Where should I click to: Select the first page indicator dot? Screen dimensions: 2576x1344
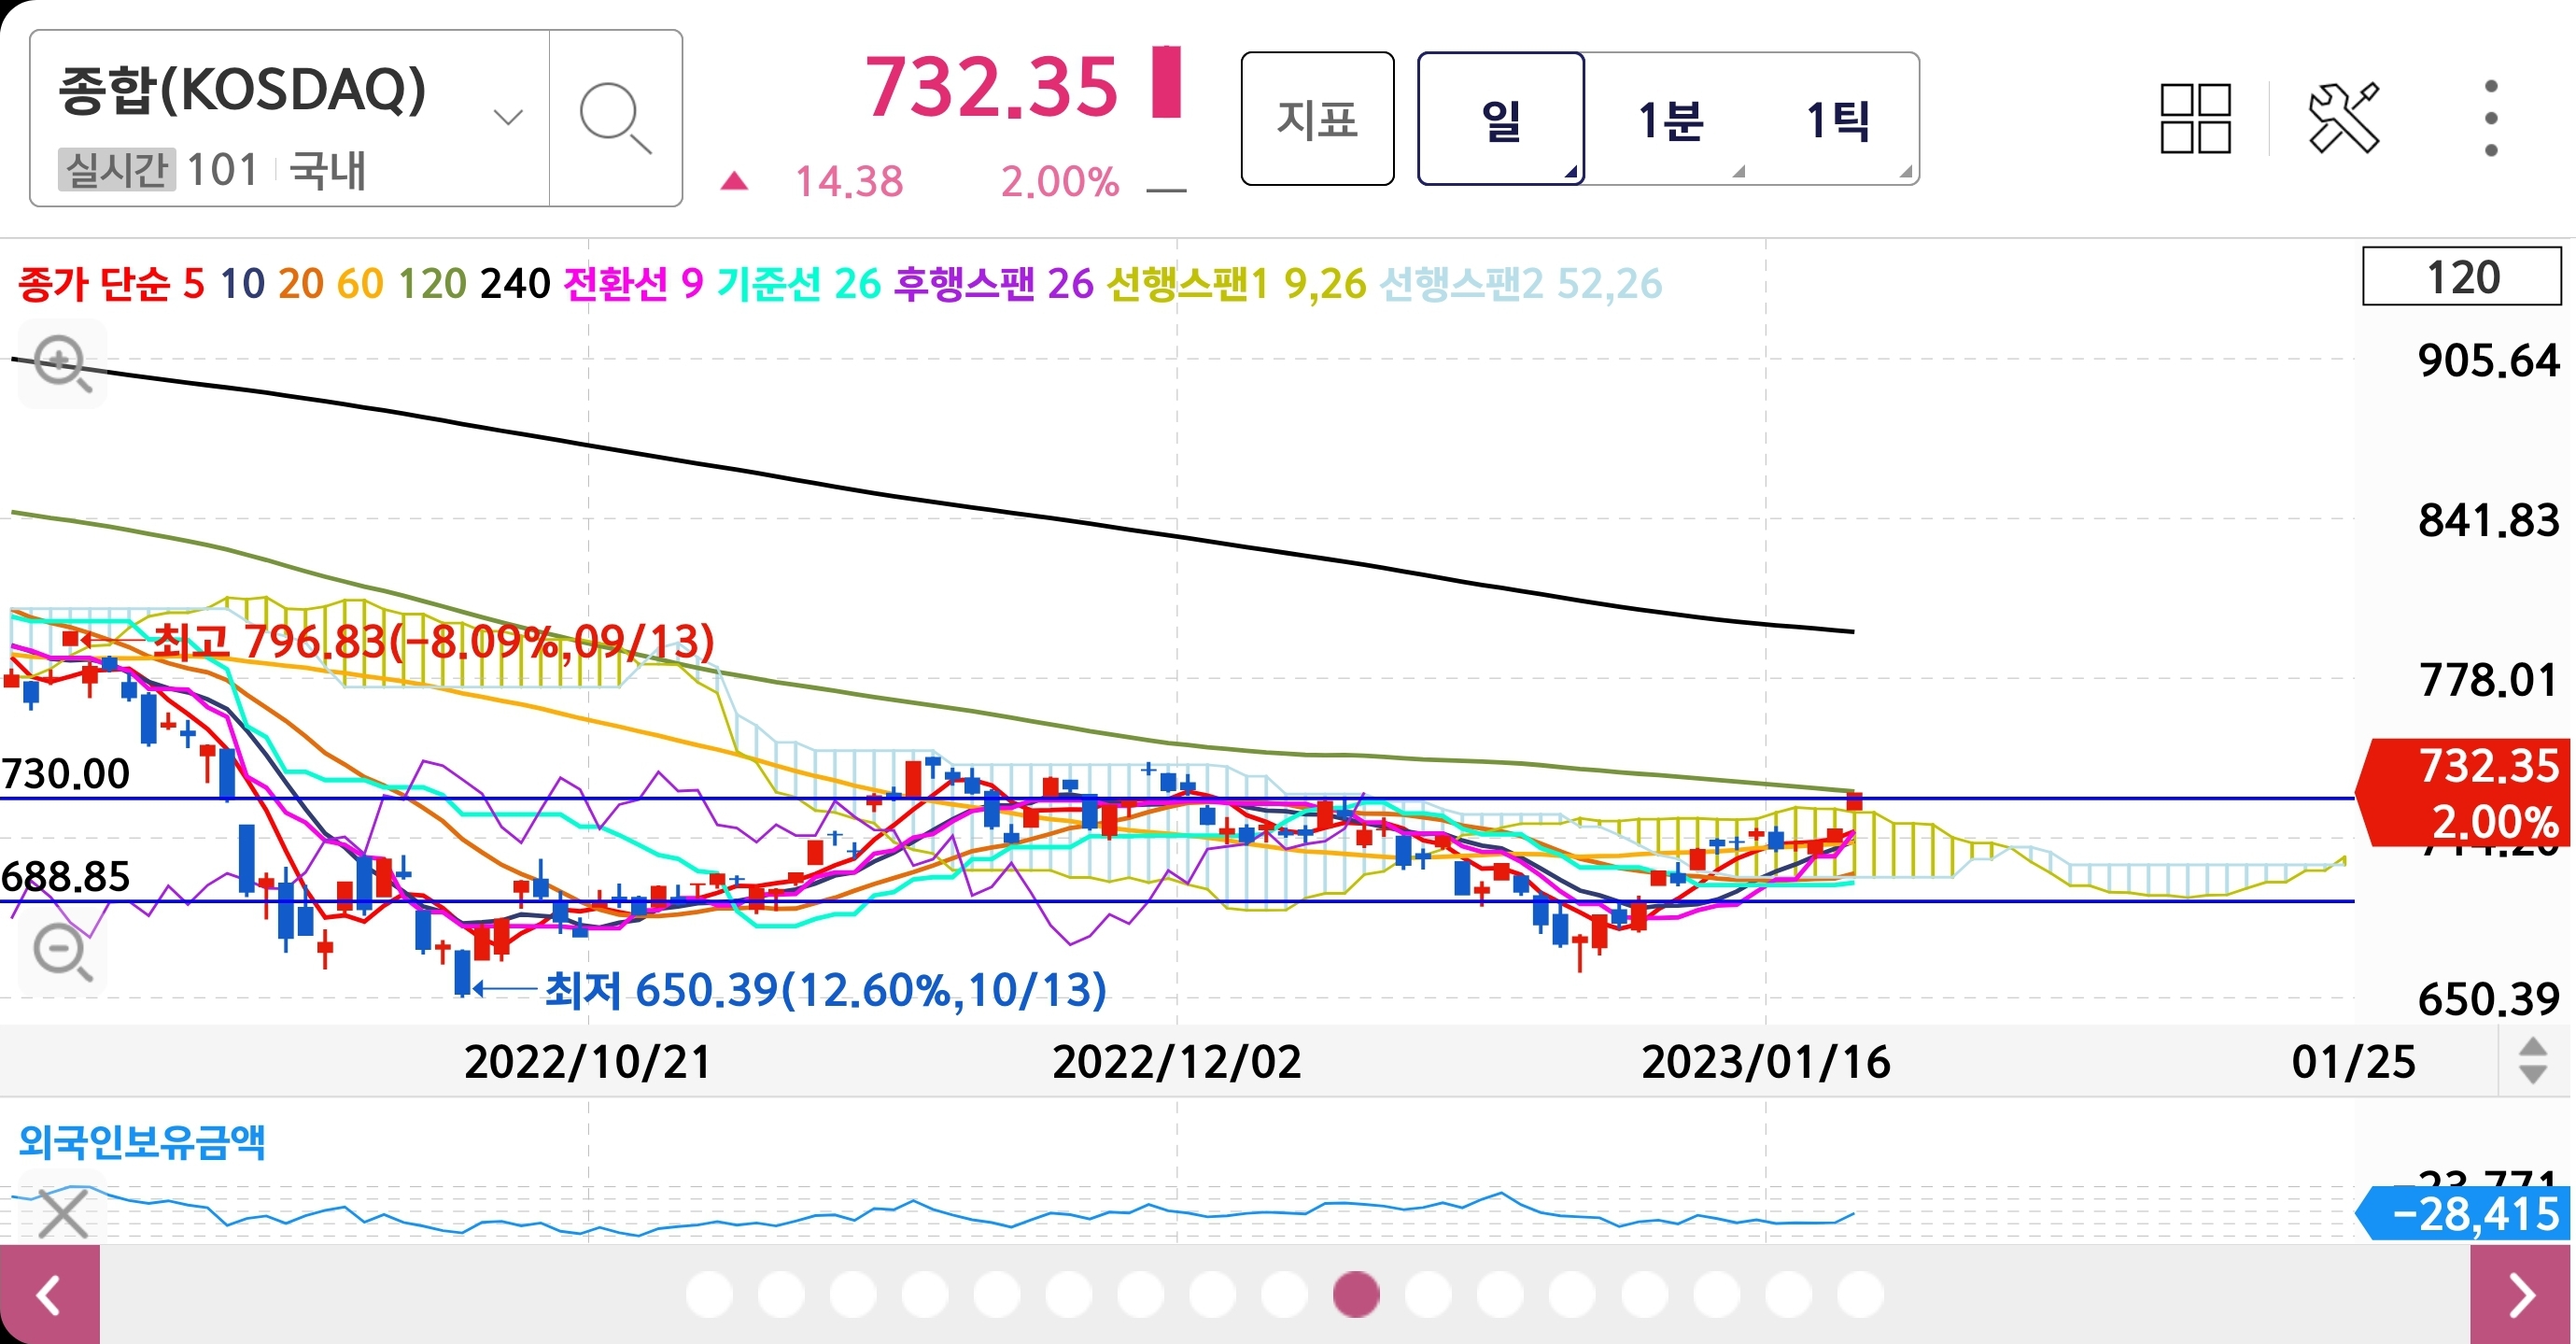click(x=709, y=1295)
